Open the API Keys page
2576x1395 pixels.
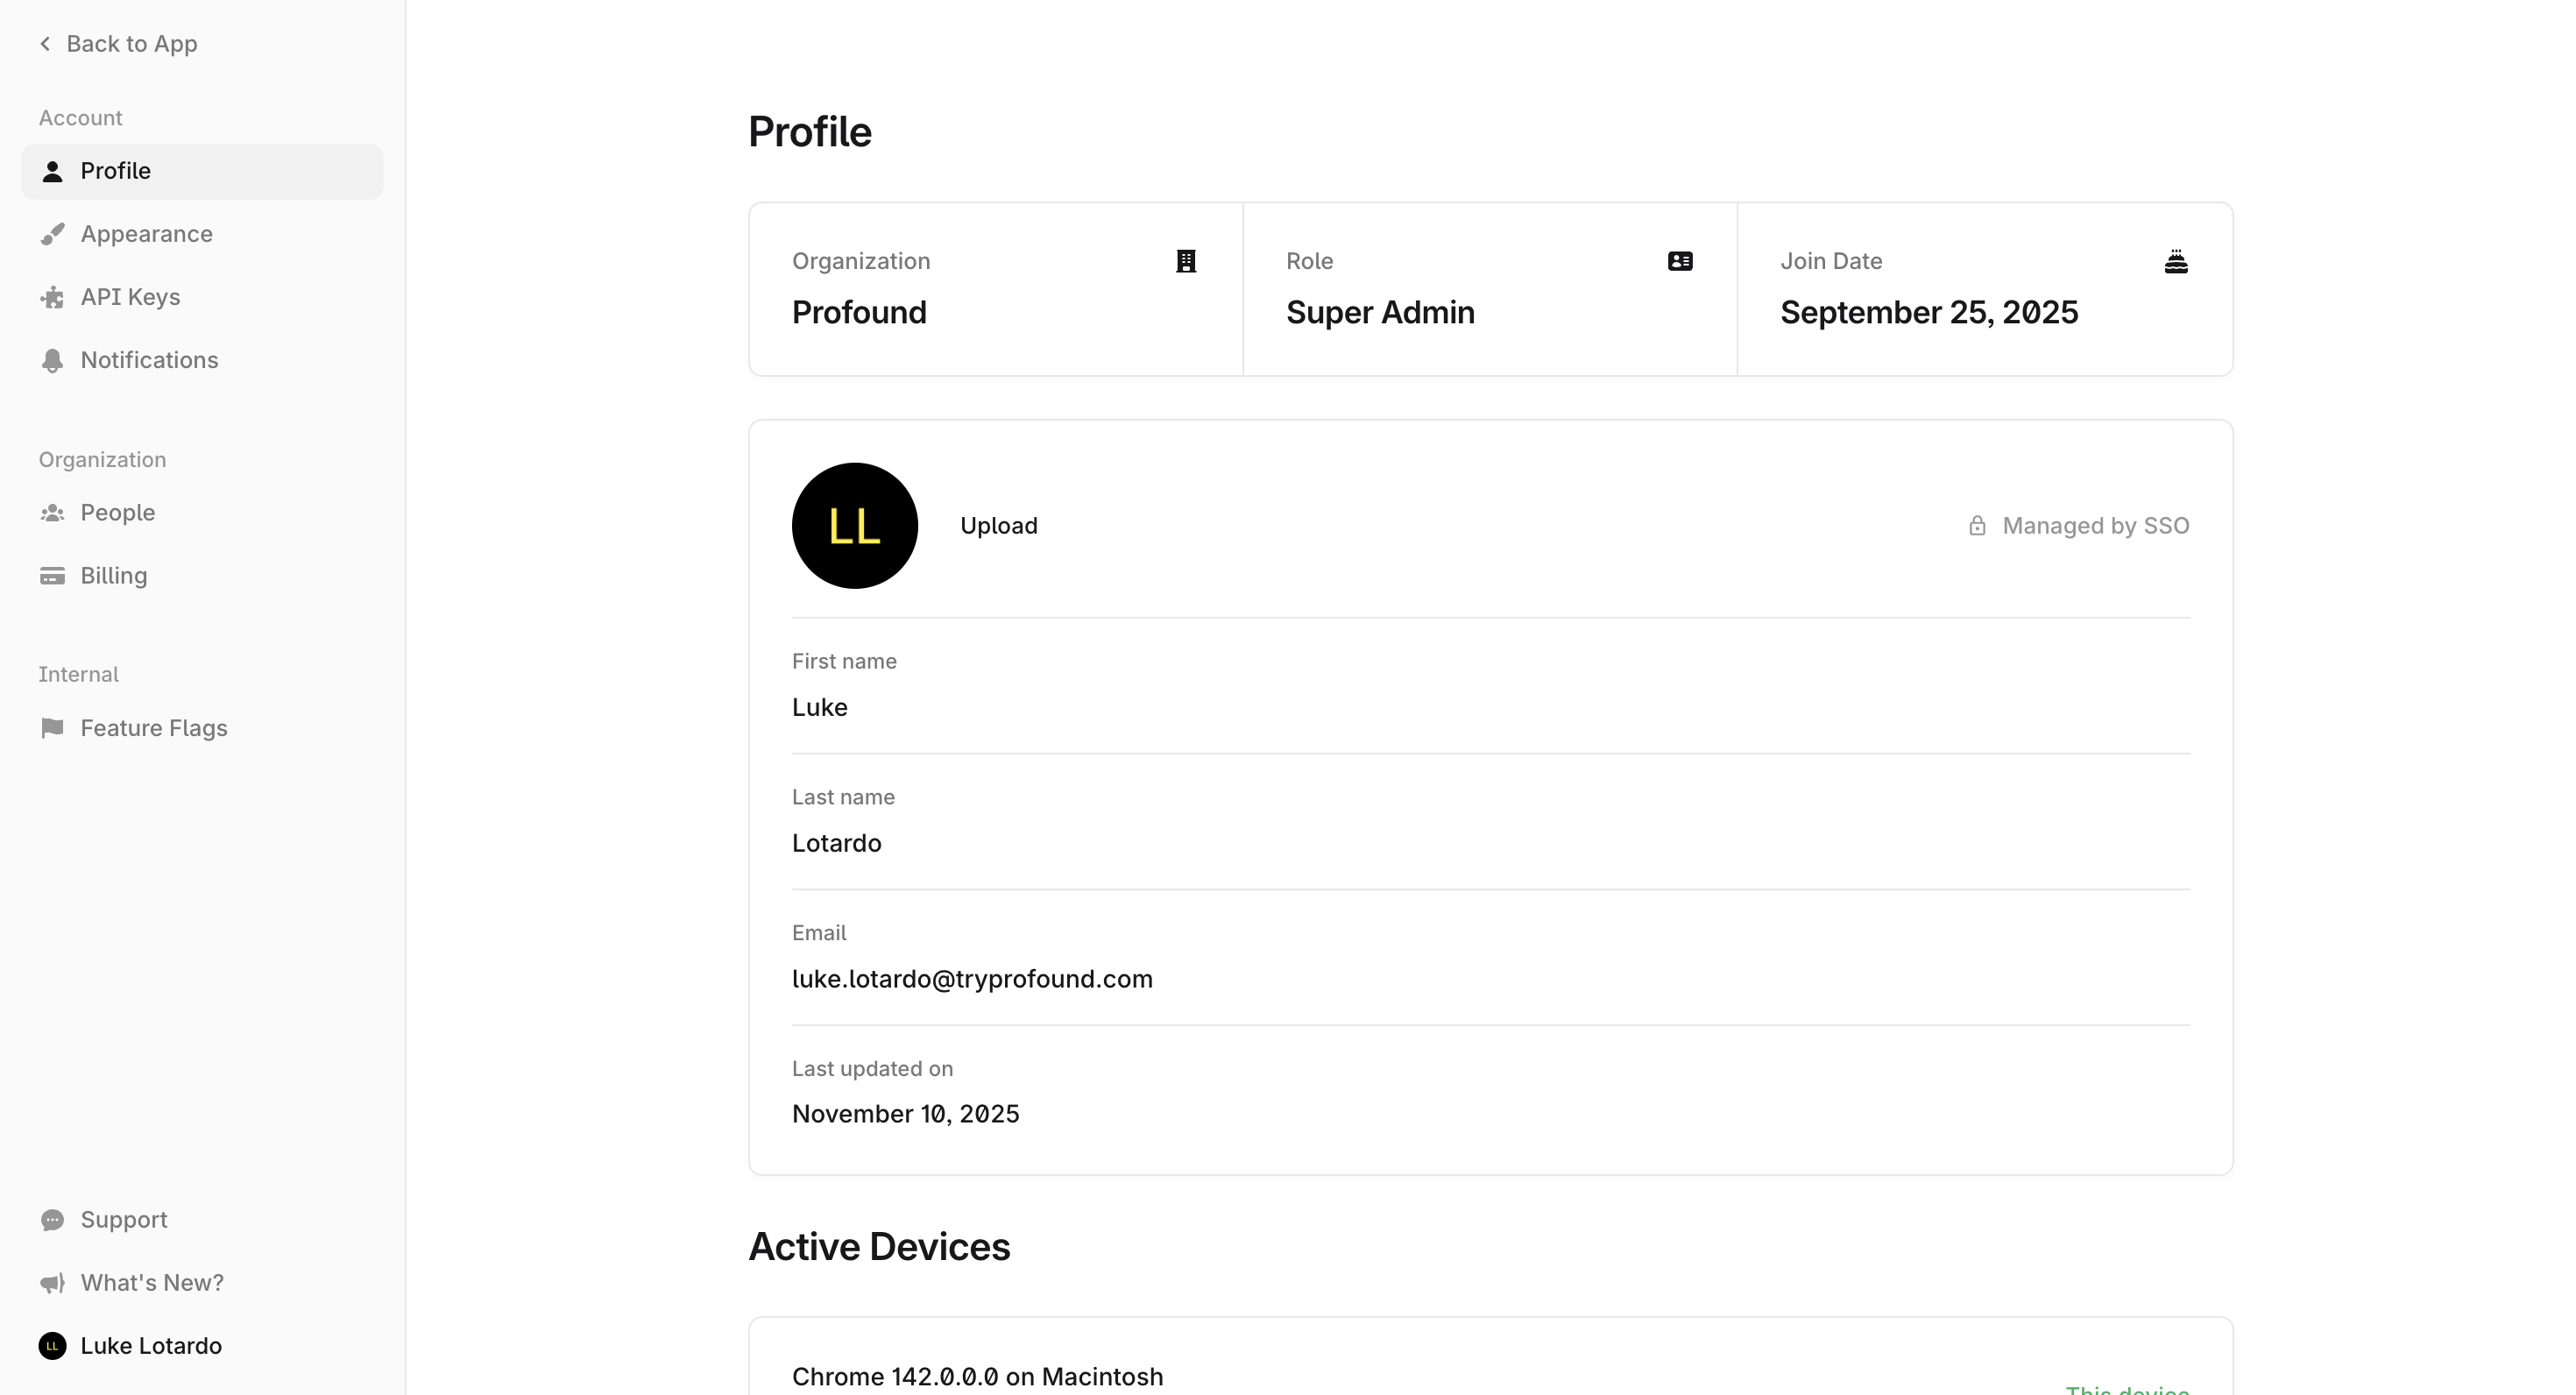coord(202,297)
